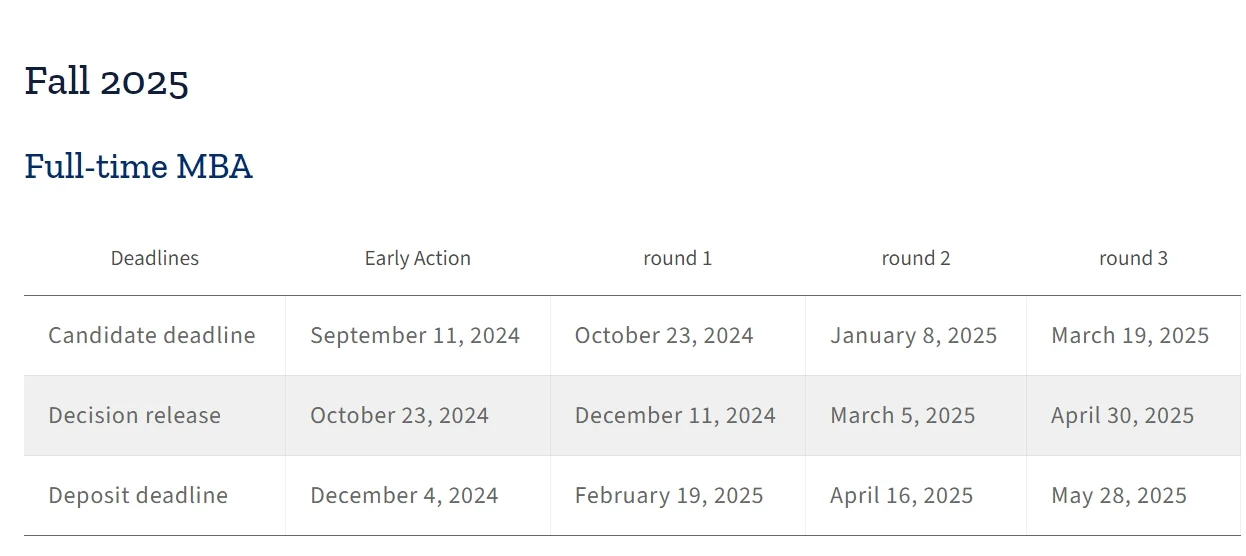The width and height of the screenshot is (1246, 556).
Task: Click the March 5, 2025 cell
Action: click(902, 415)
